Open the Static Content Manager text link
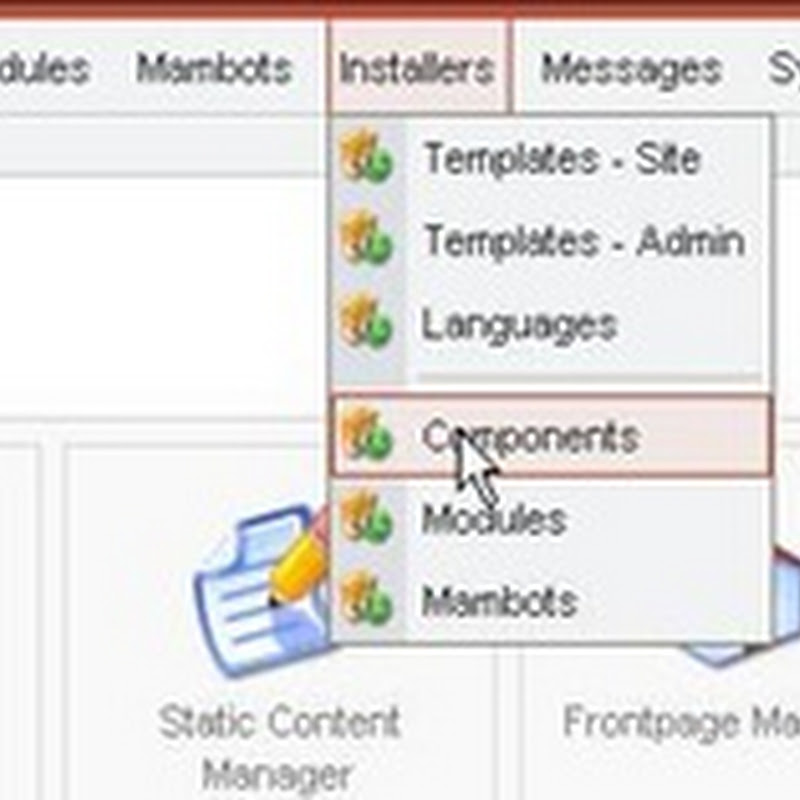The width and height of the screenshot is (800, 800). tap(279, 747)
